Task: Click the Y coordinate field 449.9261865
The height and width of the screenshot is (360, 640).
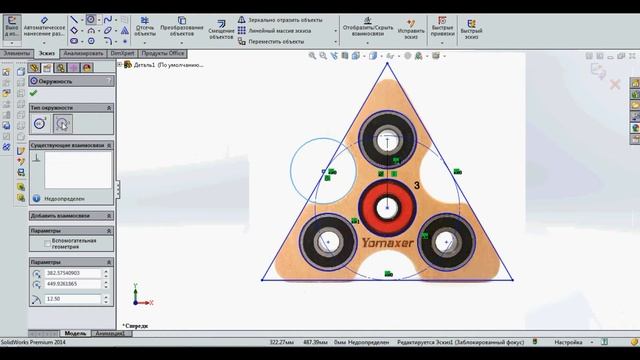Action: tap(73, 284)
